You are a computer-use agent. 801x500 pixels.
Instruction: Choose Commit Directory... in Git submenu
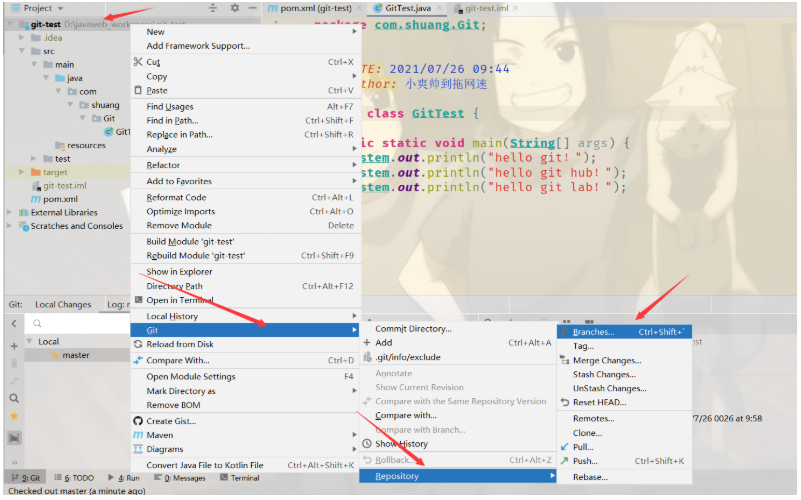(458, 329)
